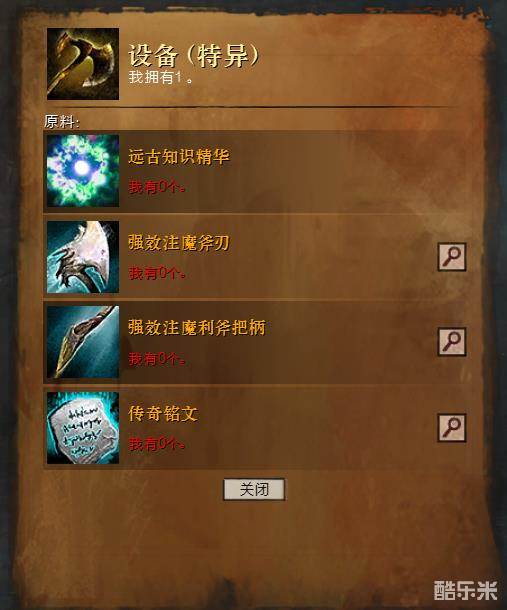Select the 远古知识精华 ingredient name
Image resolution: width=507 pixels, height=610 pixels.
click(179, 156)
